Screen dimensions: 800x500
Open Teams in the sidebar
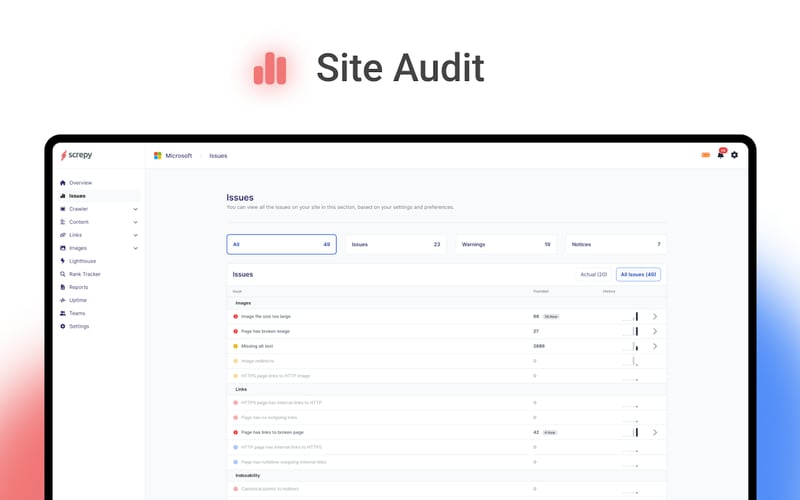tap(77, 313)
